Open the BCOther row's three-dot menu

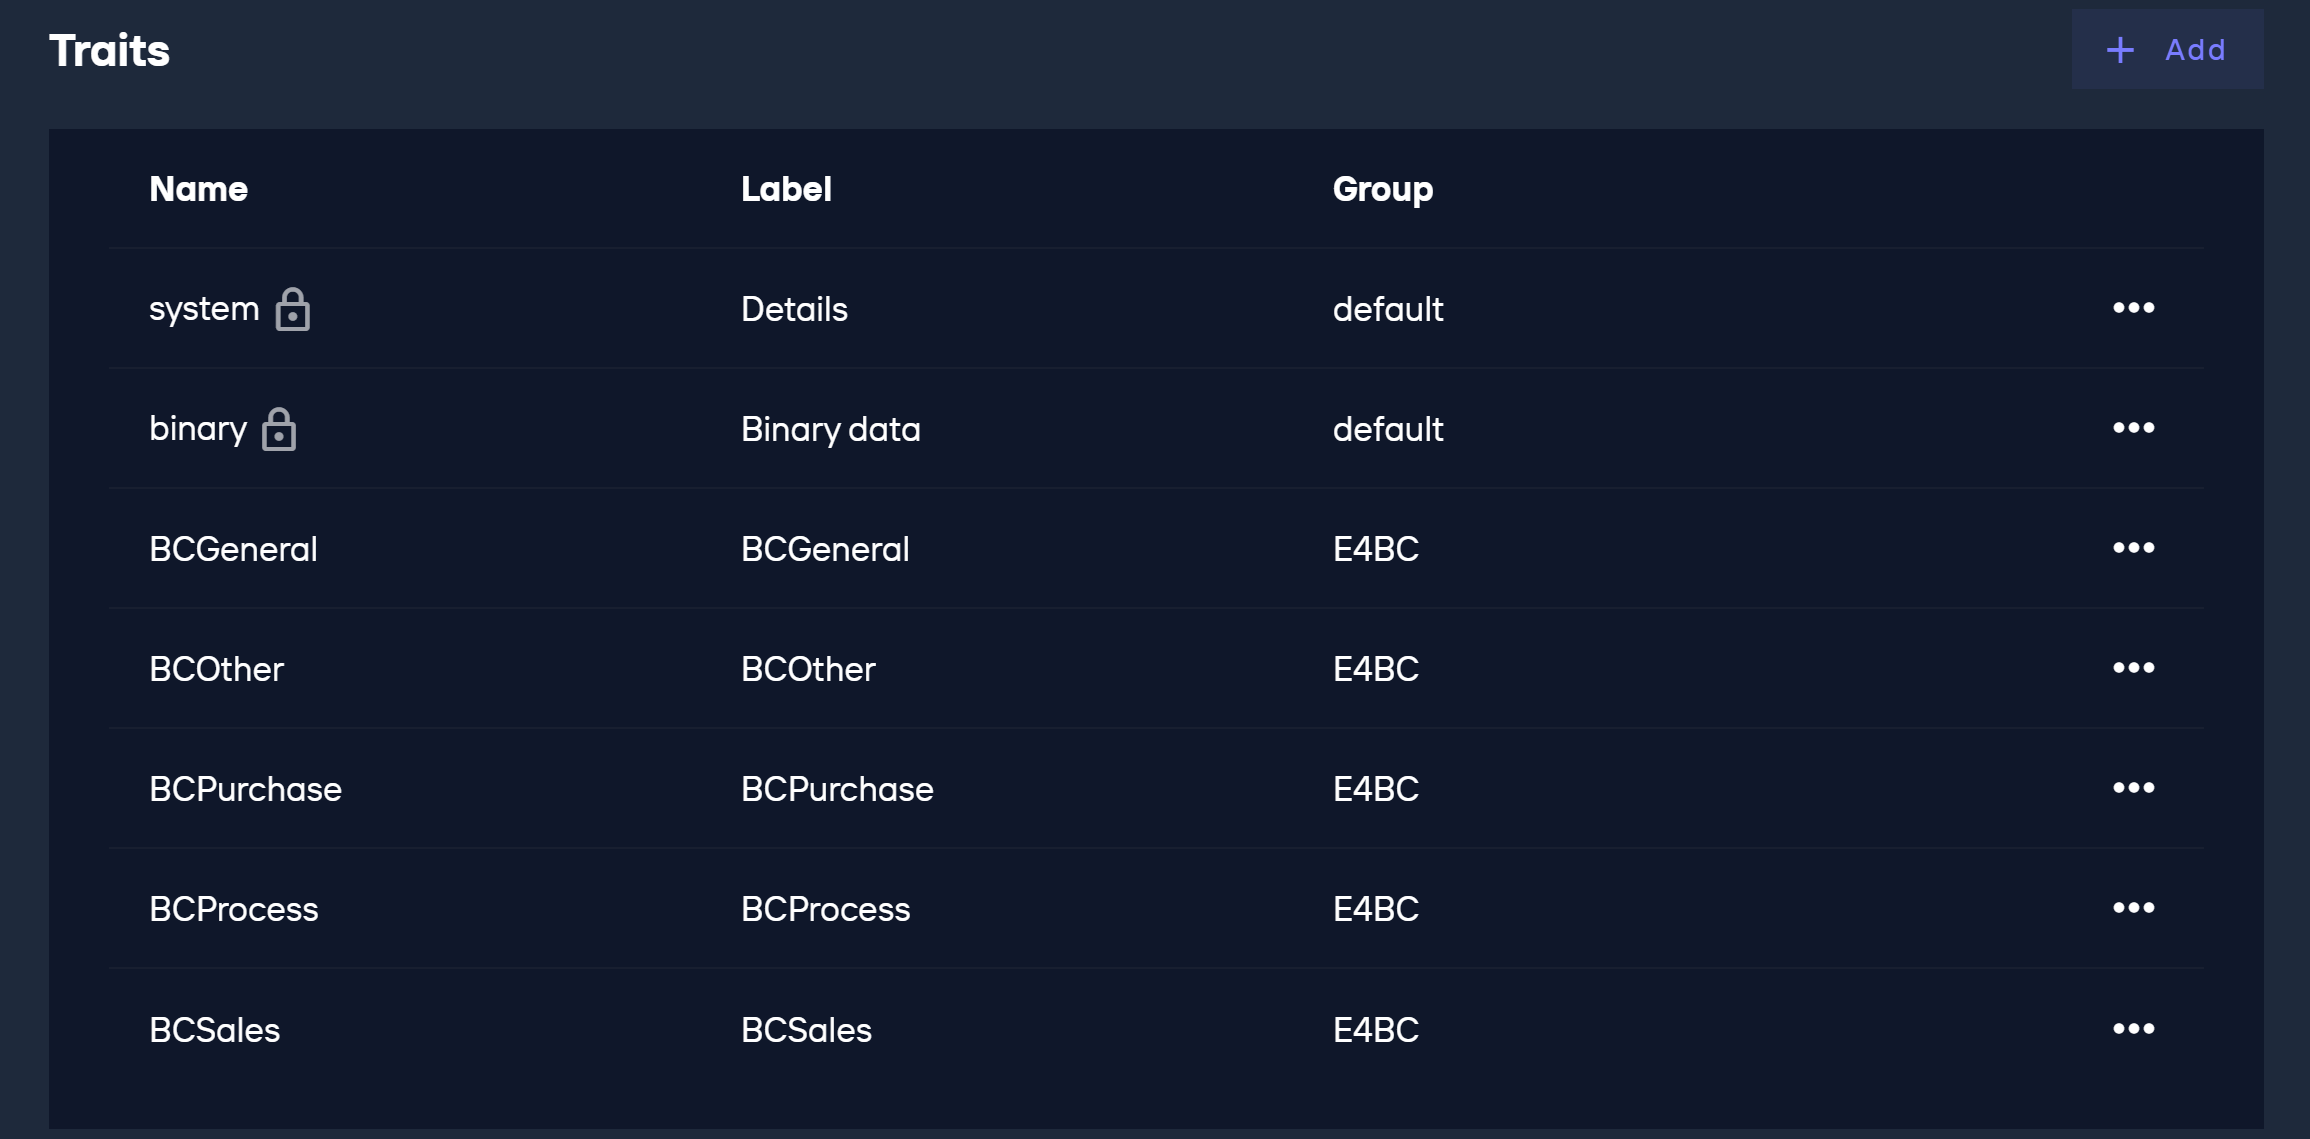(x=2133, y=668)
